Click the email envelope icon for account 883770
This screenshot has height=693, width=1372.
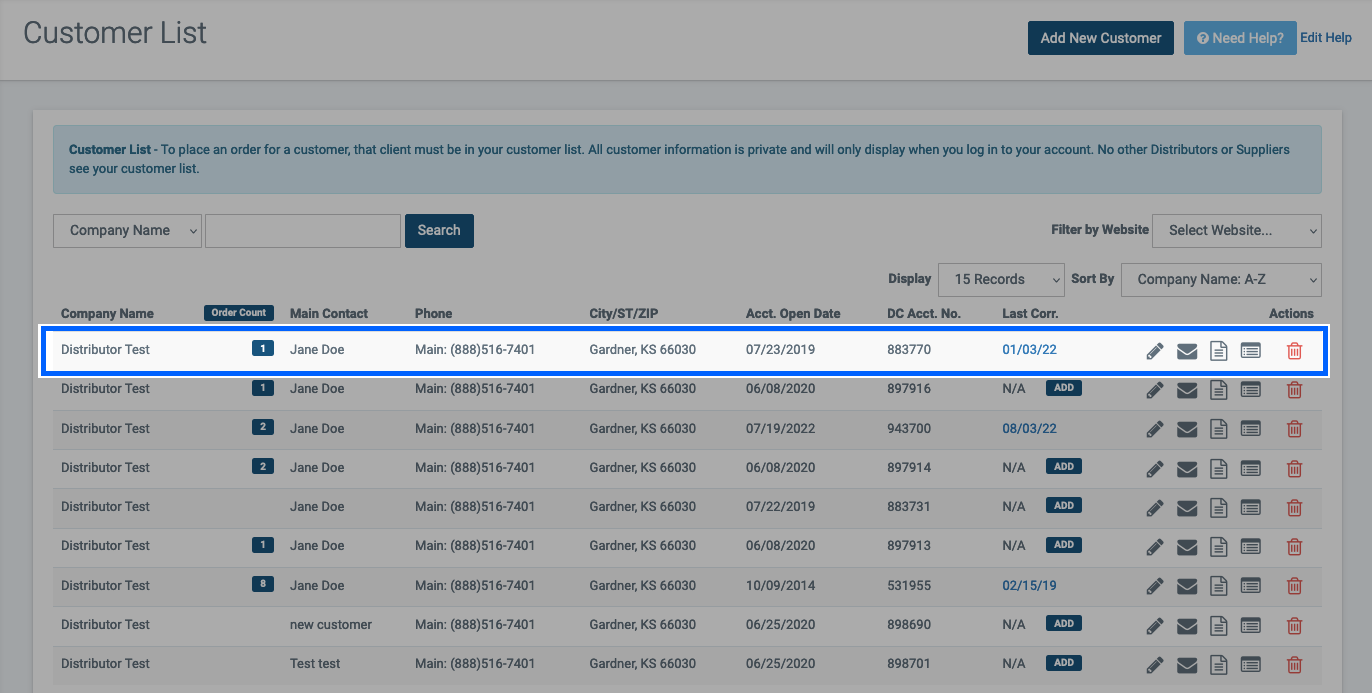1187,351
